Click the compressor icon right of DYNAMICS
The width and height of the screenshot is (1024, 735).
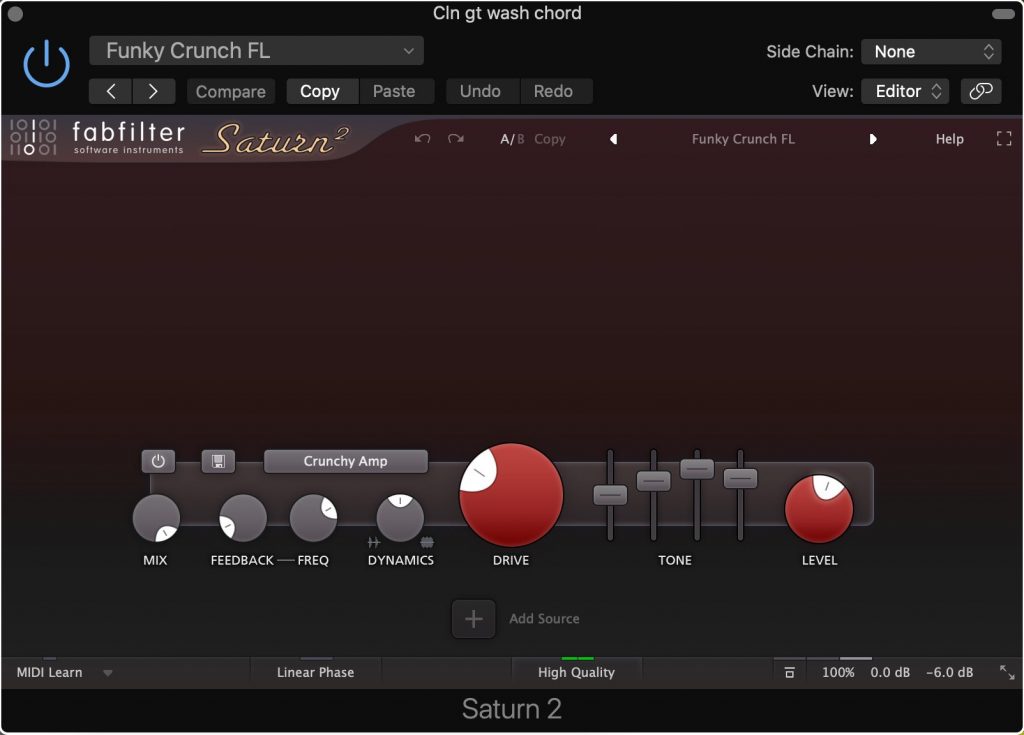point(427,542)
